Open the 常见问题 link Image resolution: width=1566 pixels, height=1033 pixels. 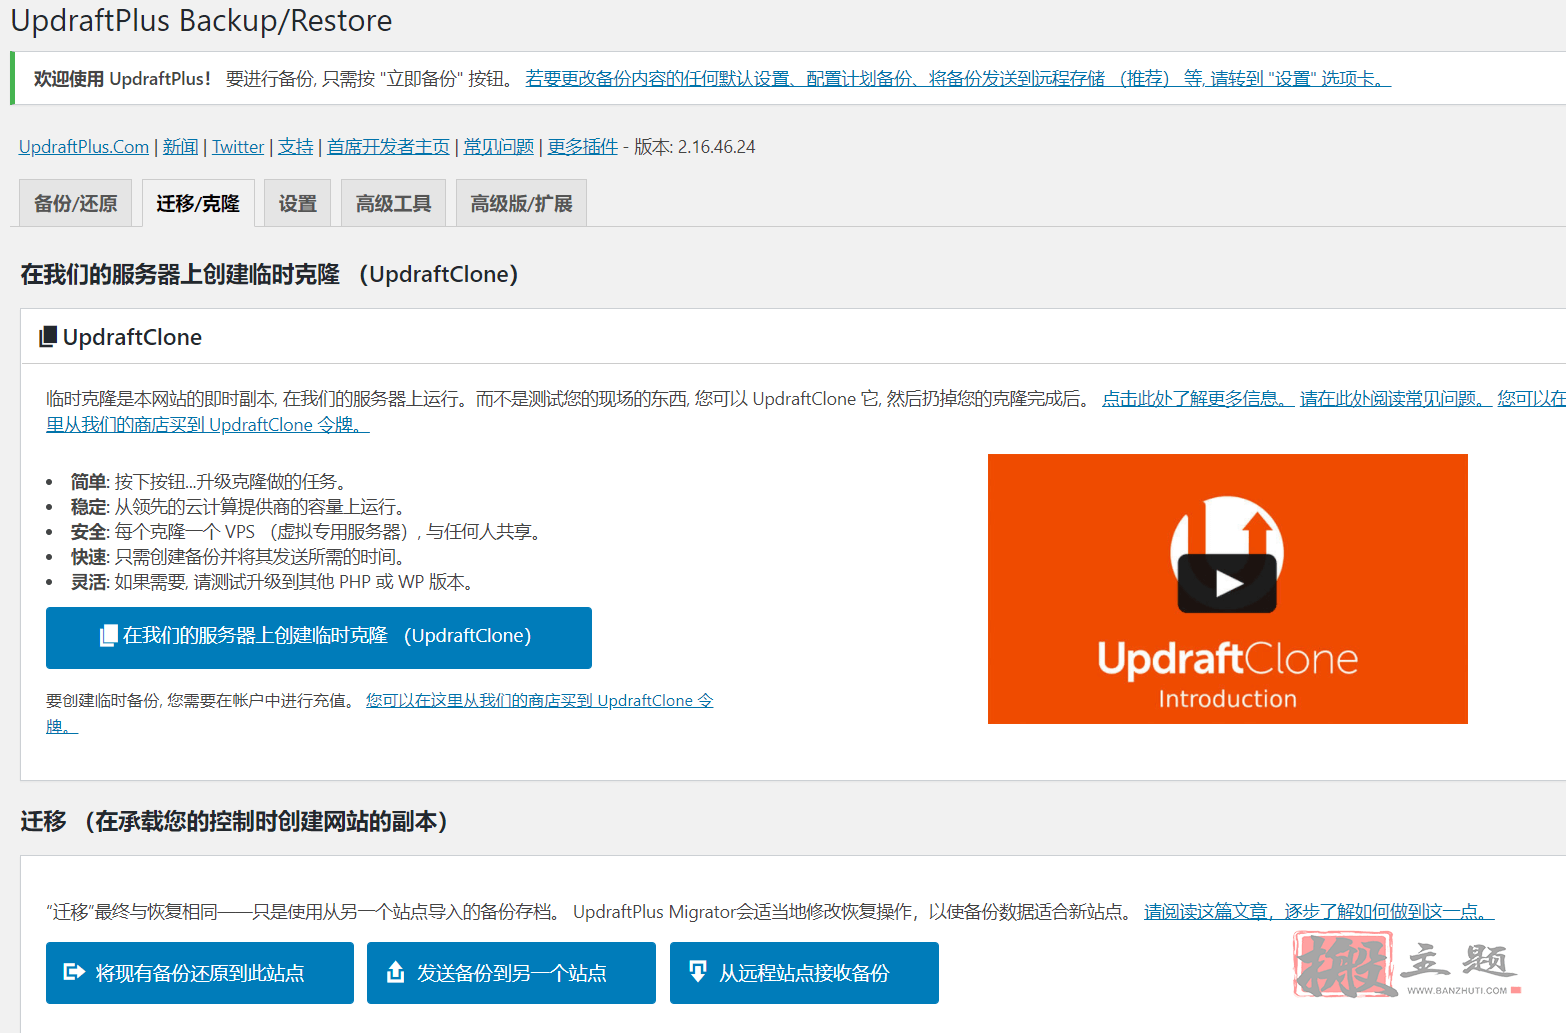(499, 147)
